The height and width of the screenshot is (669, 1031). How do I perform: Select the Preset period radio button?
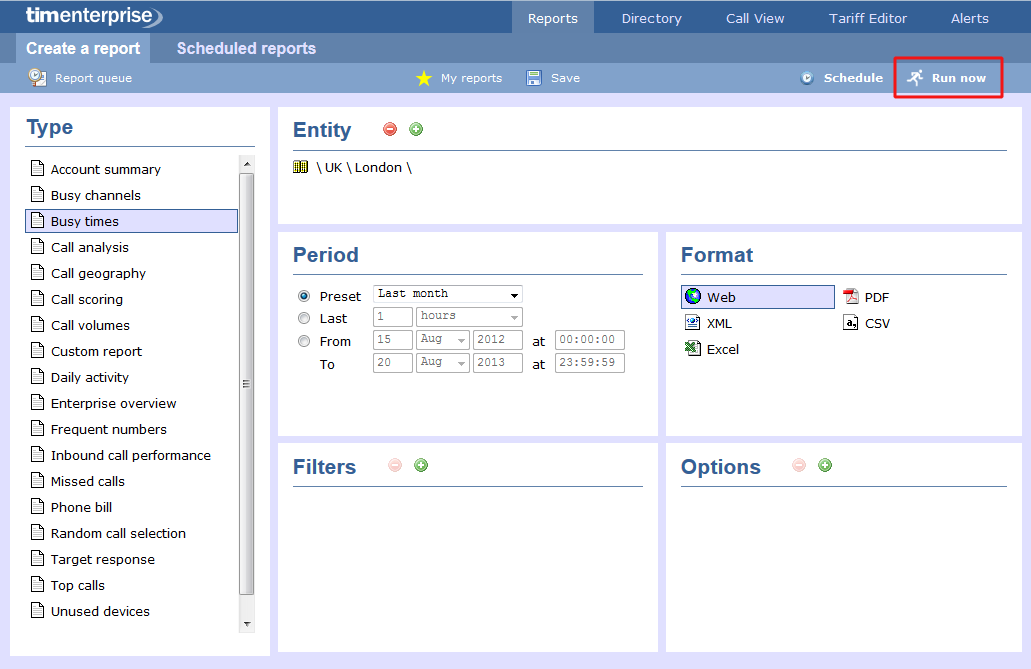pos(304,296)
